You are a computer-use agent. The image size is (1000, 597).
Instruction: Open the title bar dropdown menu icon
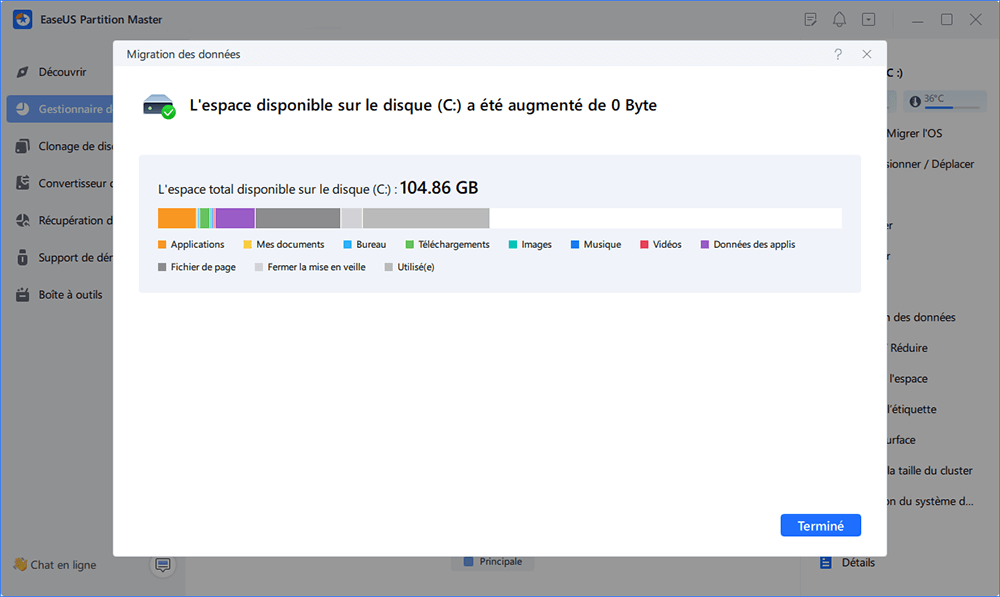(x=869, y=20)
